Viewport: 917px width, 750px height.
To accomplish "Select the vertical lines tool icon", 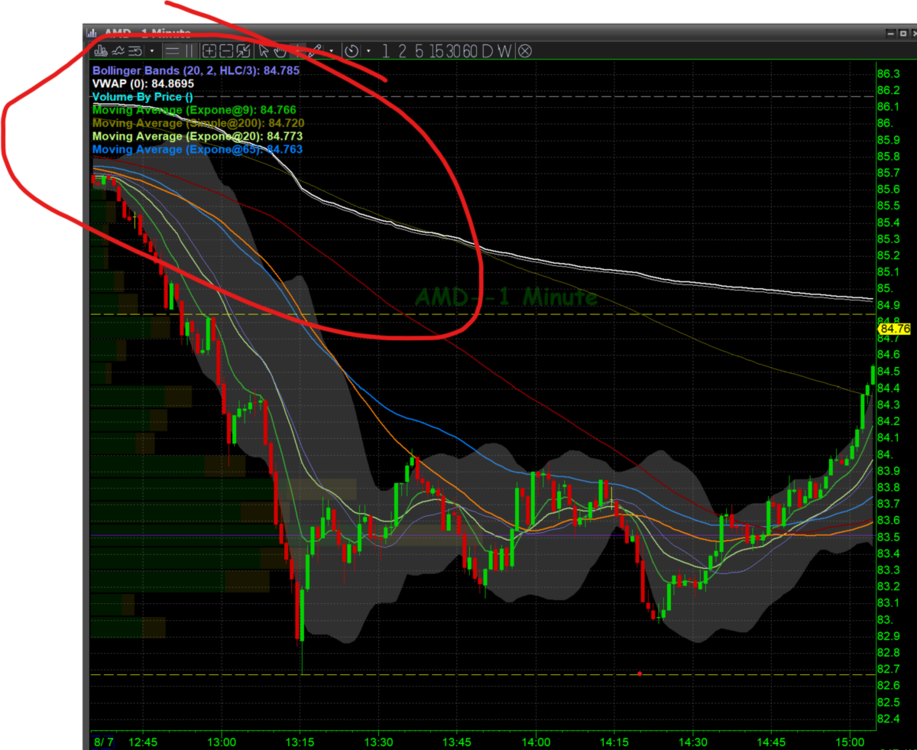I will 188,50.
